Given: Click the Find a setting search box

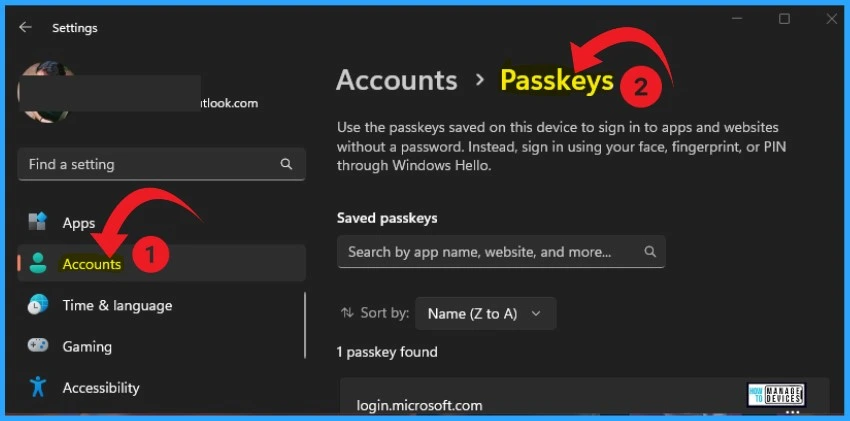Looking at the screenshot, I should point(162,164).
